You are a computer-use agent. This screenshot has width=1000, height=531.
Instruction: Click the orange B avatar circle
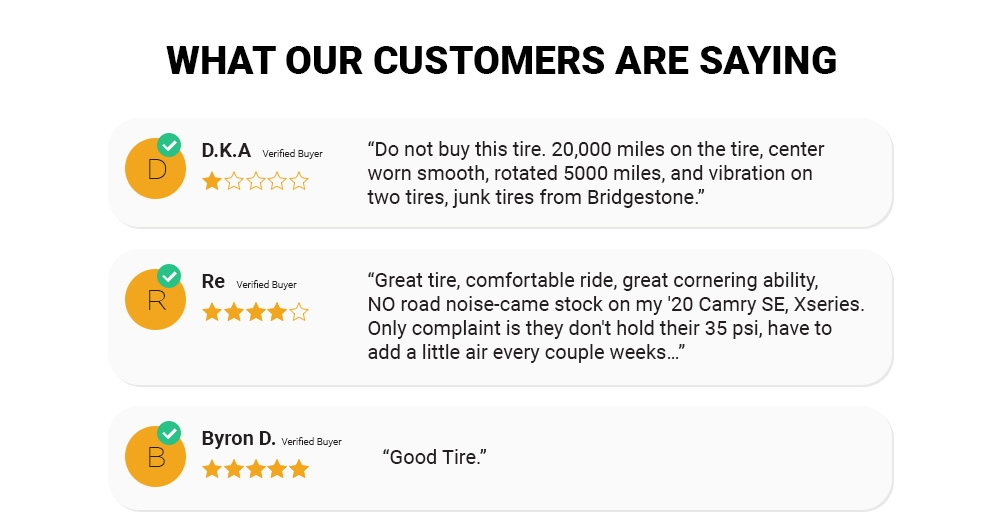pyautogui.click(x=155, y=457)
